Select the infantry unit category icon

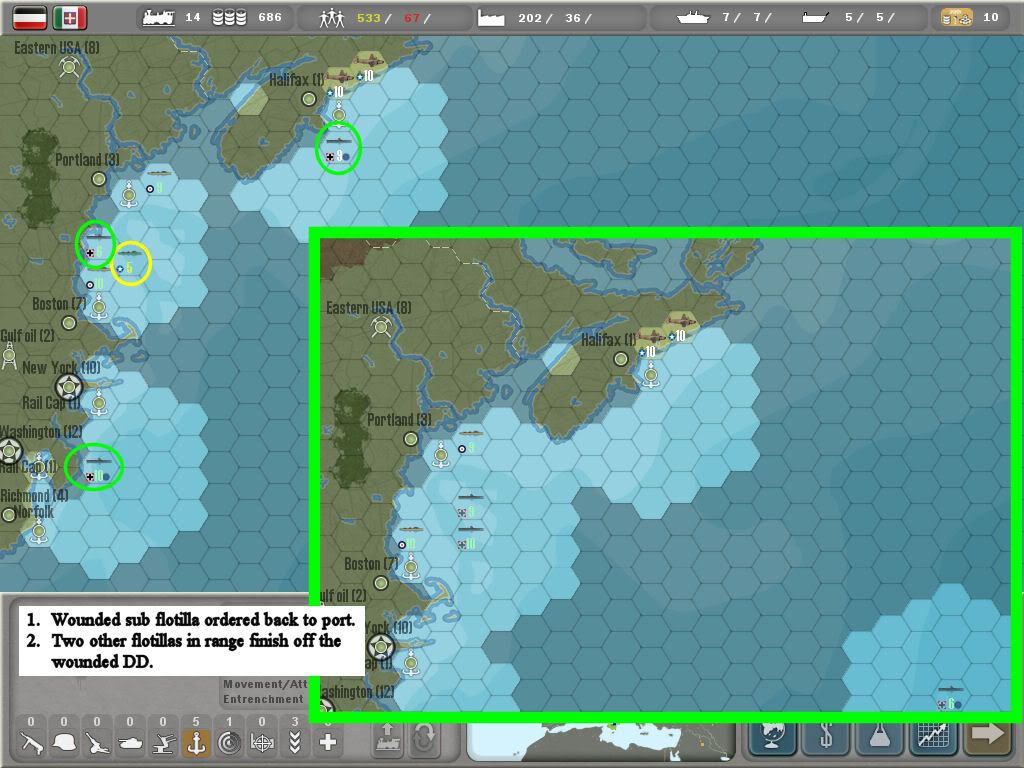(x=31, y=742)
